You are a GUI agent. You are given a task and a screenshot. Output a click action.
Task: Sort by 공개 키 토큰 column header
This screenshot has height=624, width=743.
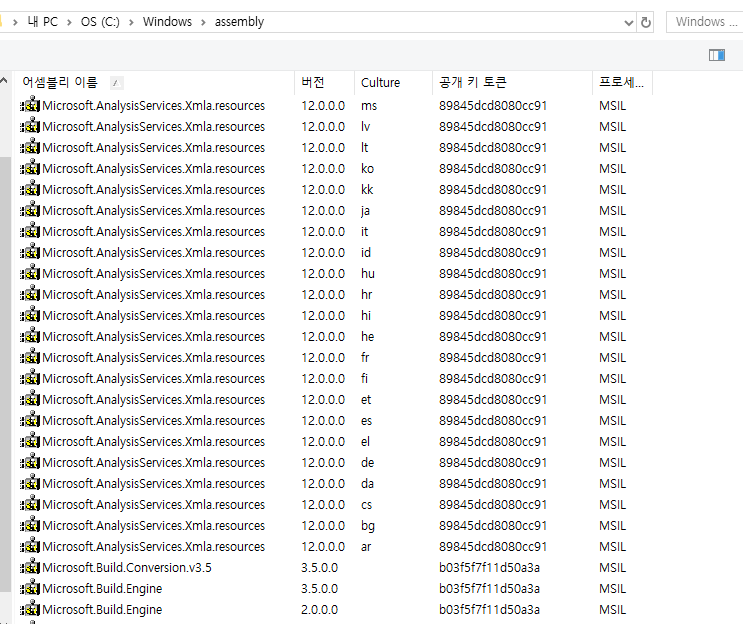(512, 82)
